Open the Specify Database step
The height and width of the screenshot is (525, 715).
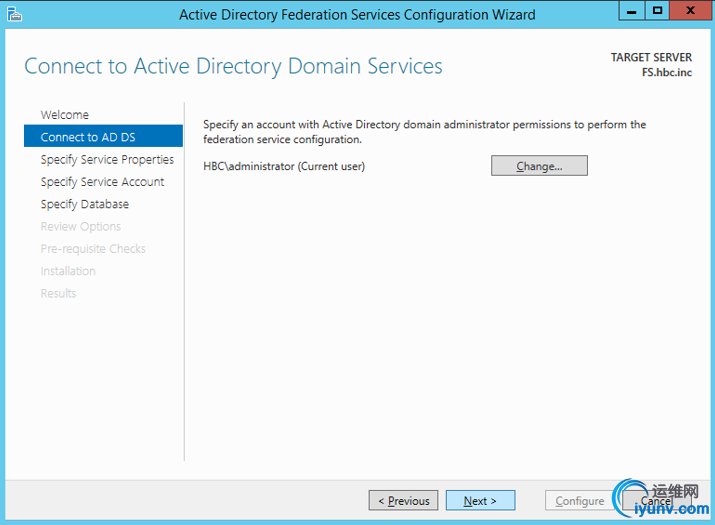point(85,204)
